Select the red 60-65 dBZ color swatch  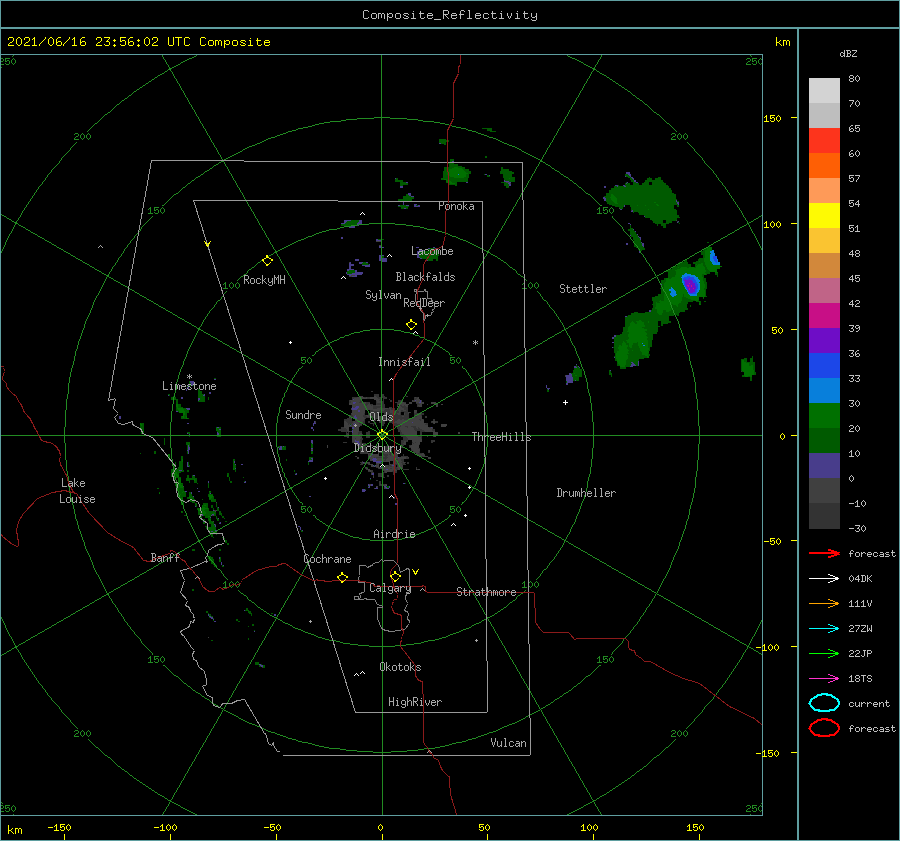coord(824,141)
